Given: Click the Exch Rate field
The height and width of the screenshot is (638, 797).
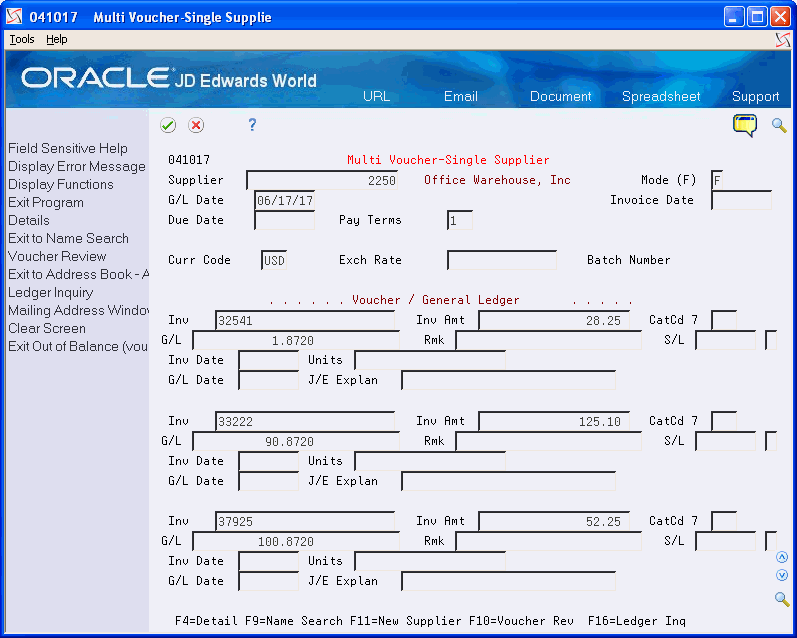Looking at the screenshot, I should (x=502, y=260).
